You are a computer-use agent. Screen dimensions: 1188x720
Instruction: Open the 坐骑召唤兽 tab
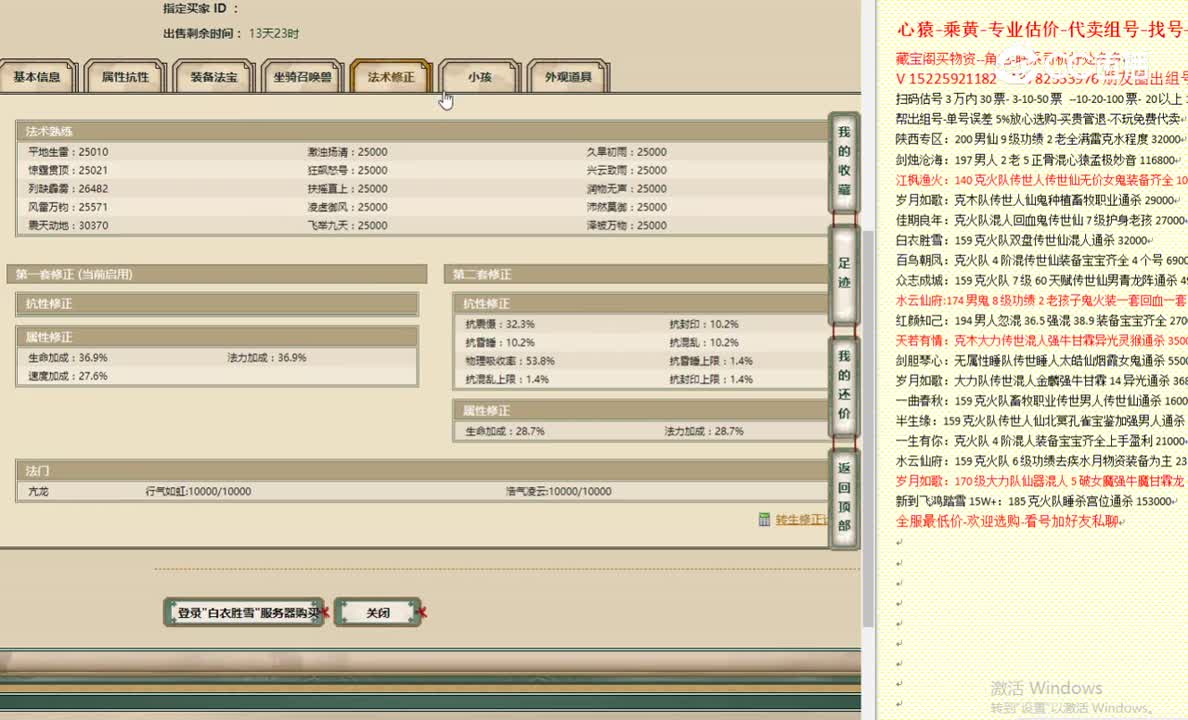(x=302, y=77)
